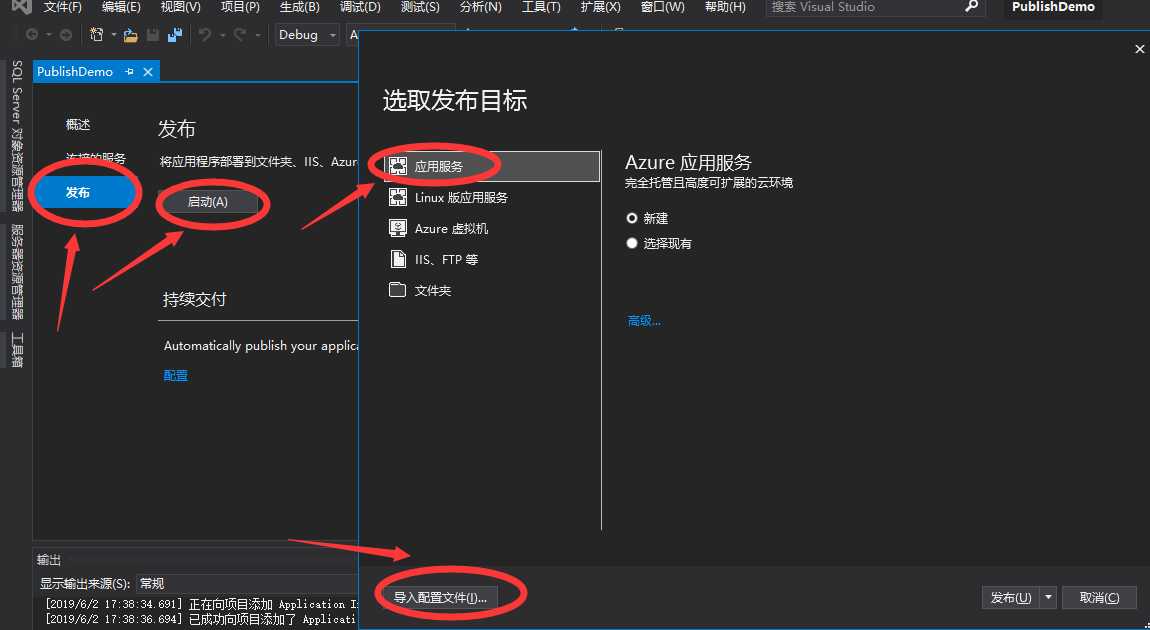Viewport: 1150px width, 630px height.
Task: Click the PublishDemo solution name label
Action: pos(1053,7)
